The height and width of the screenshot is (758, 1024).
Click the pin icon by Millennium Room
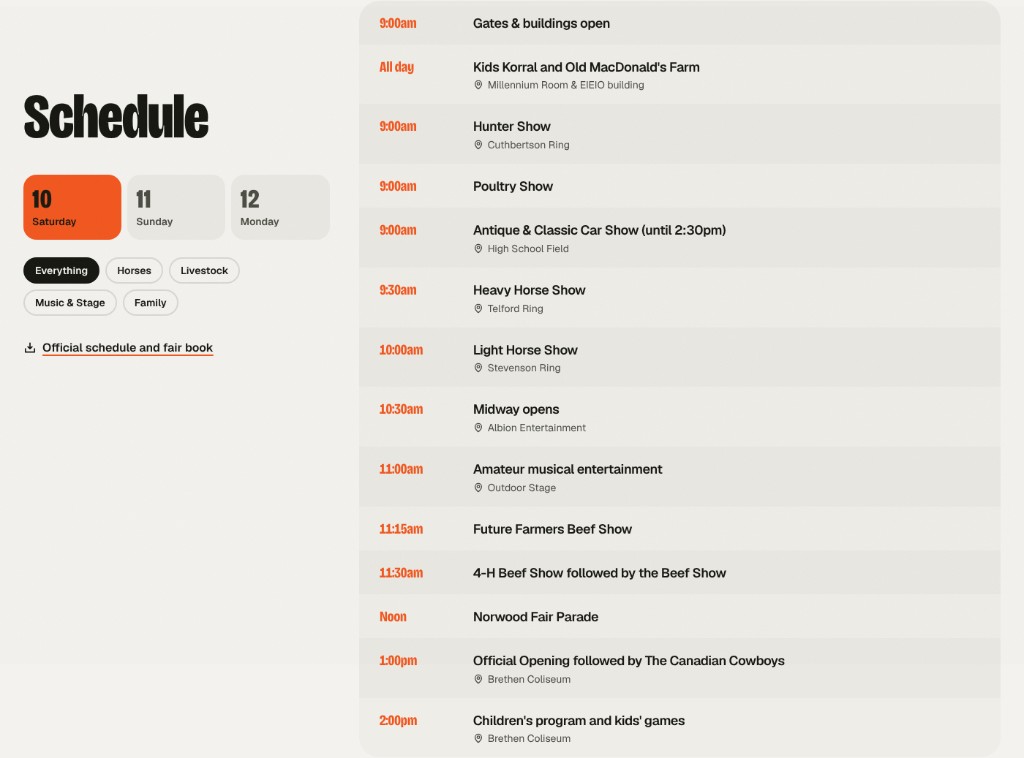click(x=478, y=85)
